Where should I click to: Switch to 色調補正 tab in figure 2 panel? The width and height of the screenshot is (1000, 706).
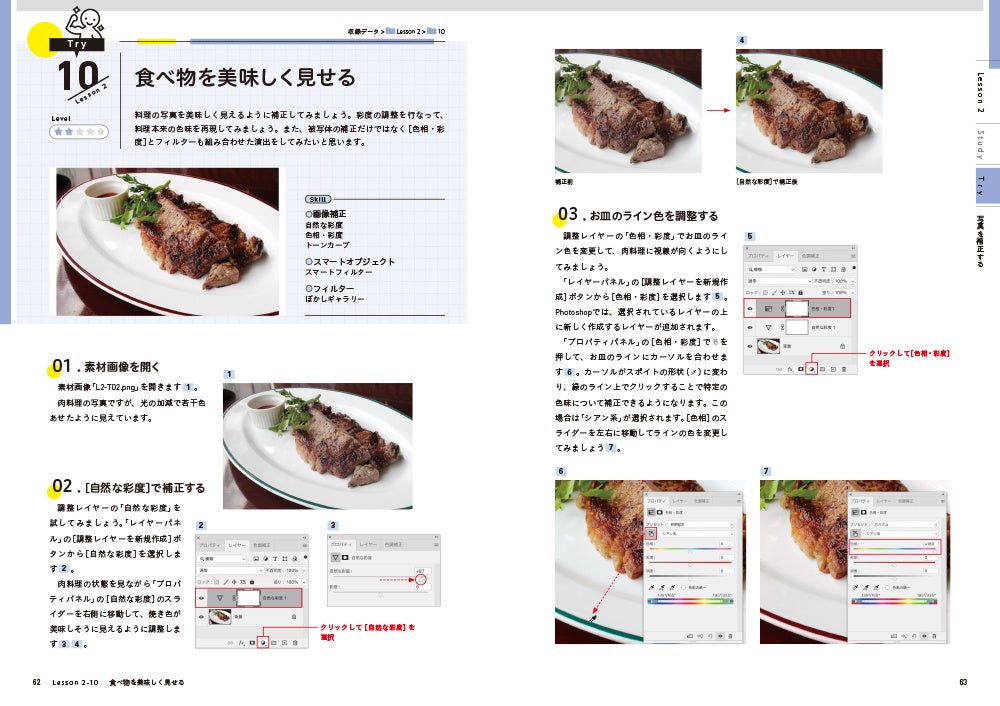pos(262,545)
